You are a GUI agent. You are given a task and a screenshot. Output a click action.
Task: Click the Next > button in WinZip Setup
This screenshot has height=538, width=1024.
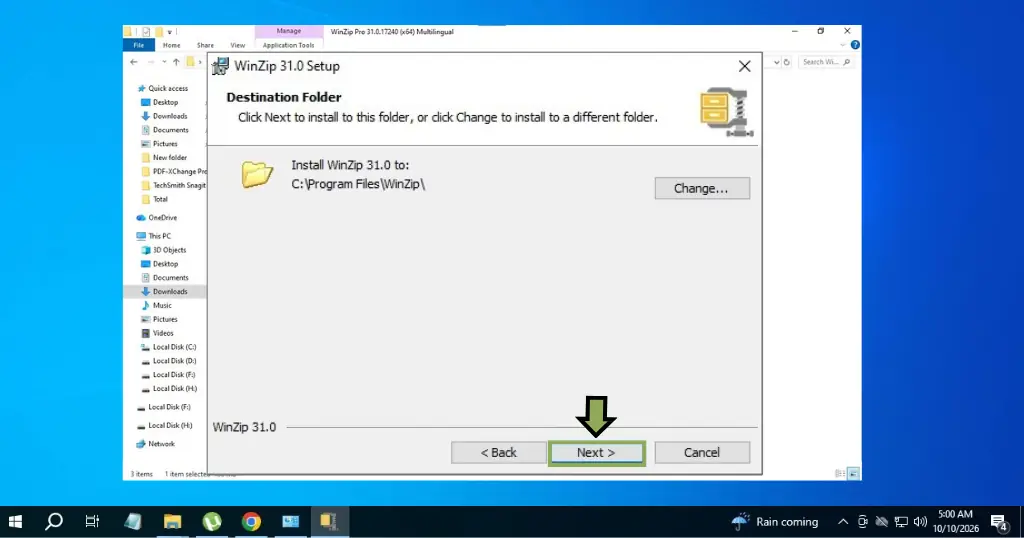pos(597,452)
